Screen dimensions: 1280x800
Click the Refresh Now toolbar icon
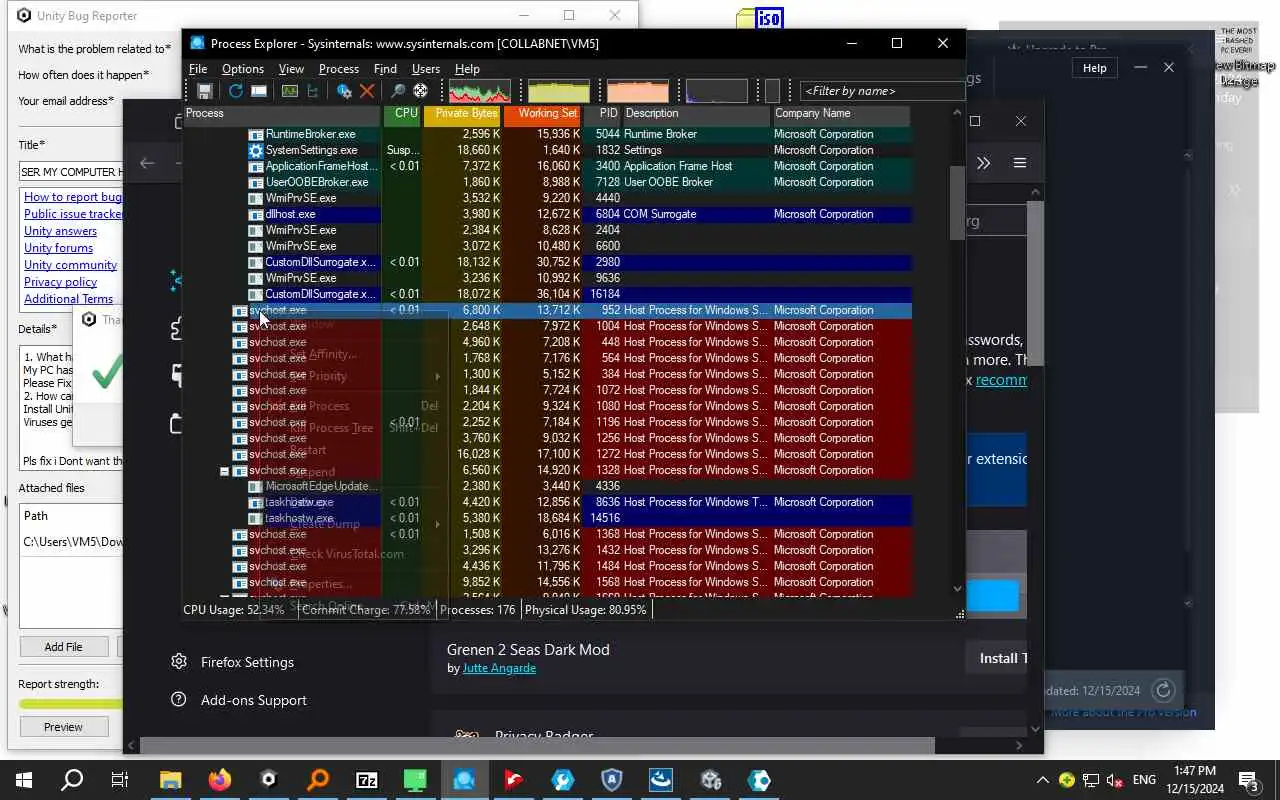(x=236, y=91)
